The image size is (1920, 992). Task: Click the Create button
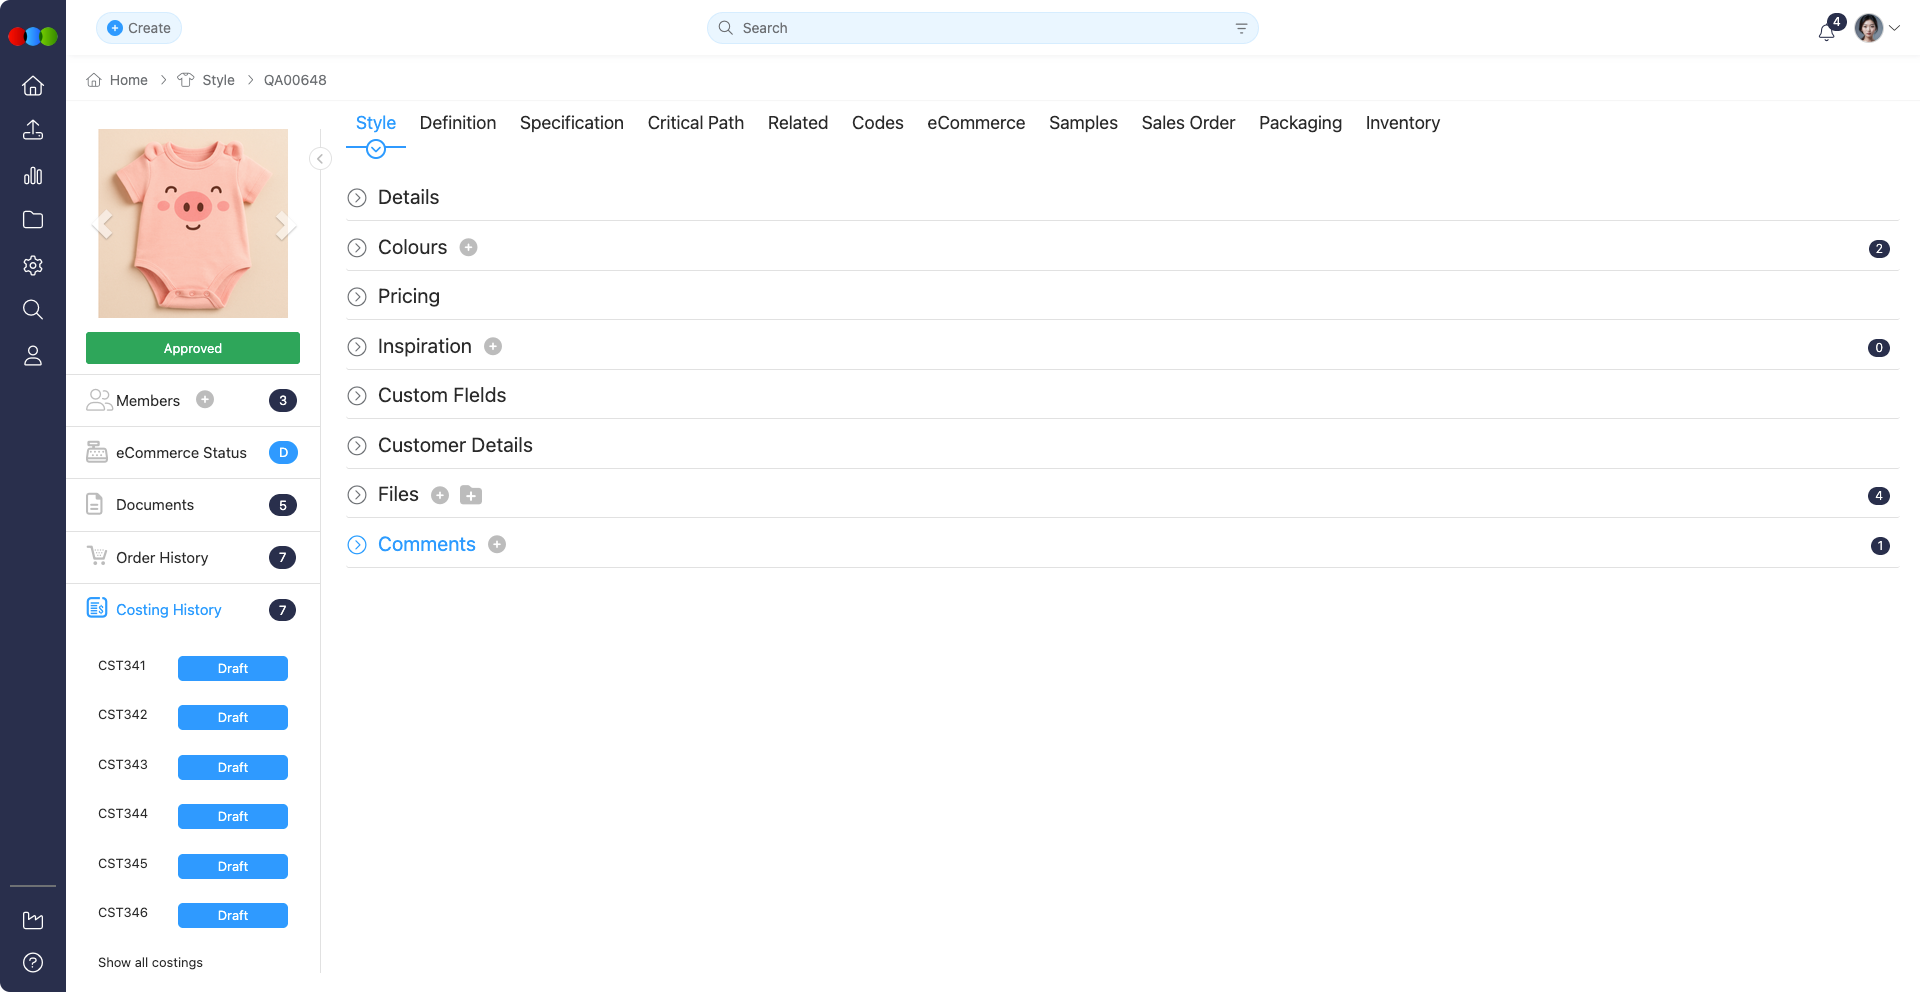139,28
